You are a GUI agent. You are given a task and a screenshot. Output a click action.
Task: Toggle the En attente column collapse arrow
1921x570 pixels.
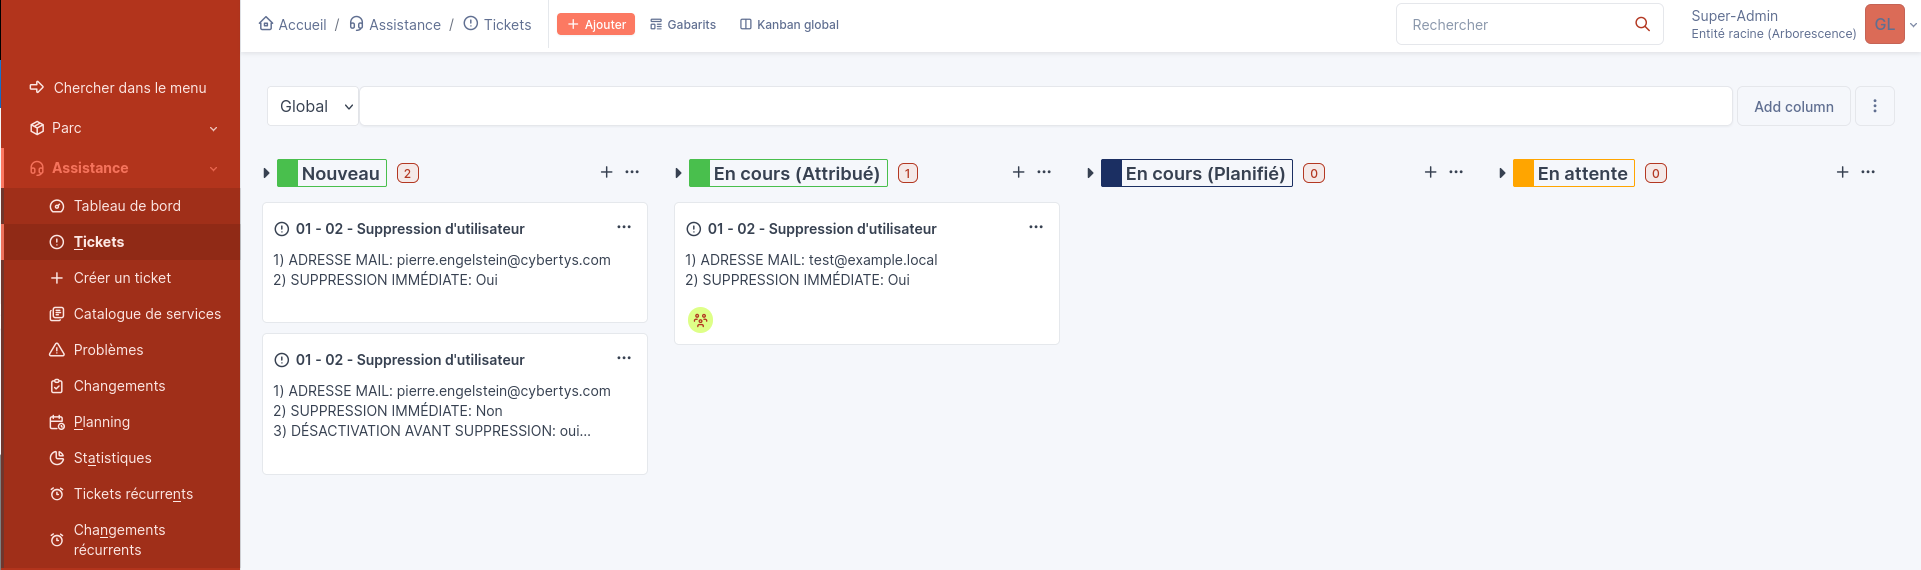point(1503,173)
